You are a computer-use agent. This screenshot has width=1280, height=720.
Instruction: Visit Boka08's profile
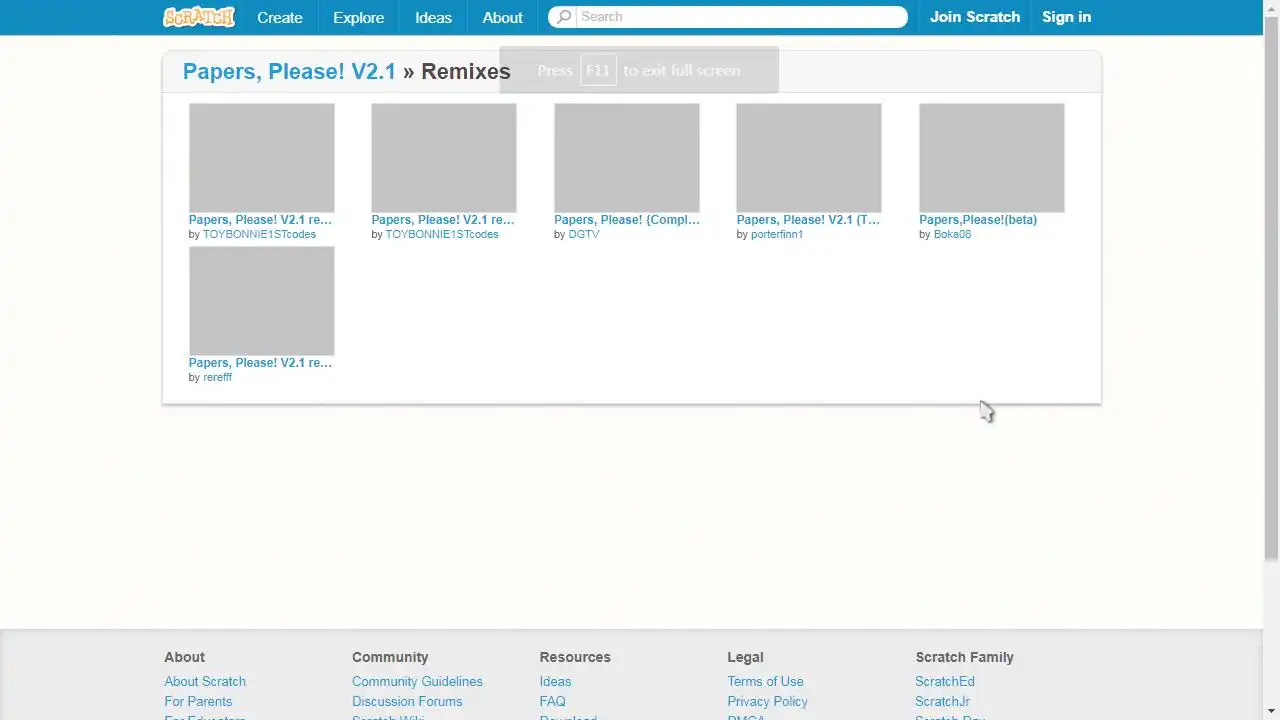(952, 234)
